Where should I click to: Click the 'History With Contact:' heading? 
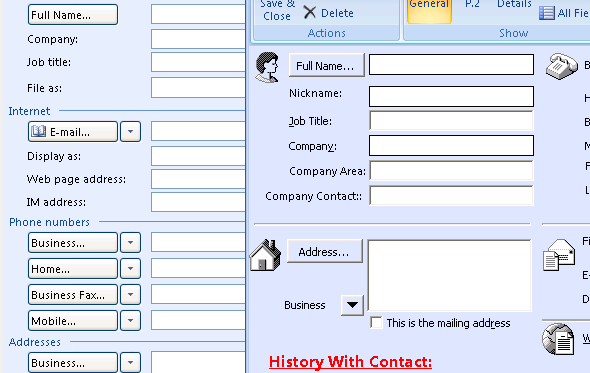click(350, 362)
